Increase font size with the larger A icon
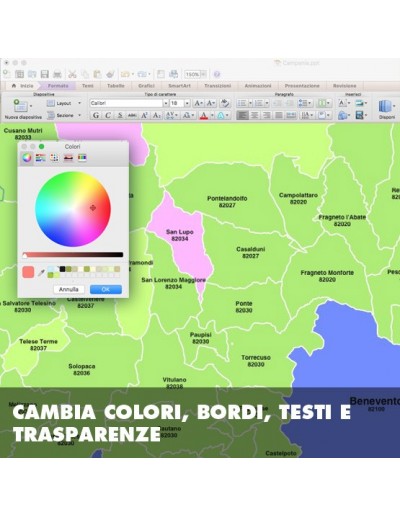 click(198, 103)
